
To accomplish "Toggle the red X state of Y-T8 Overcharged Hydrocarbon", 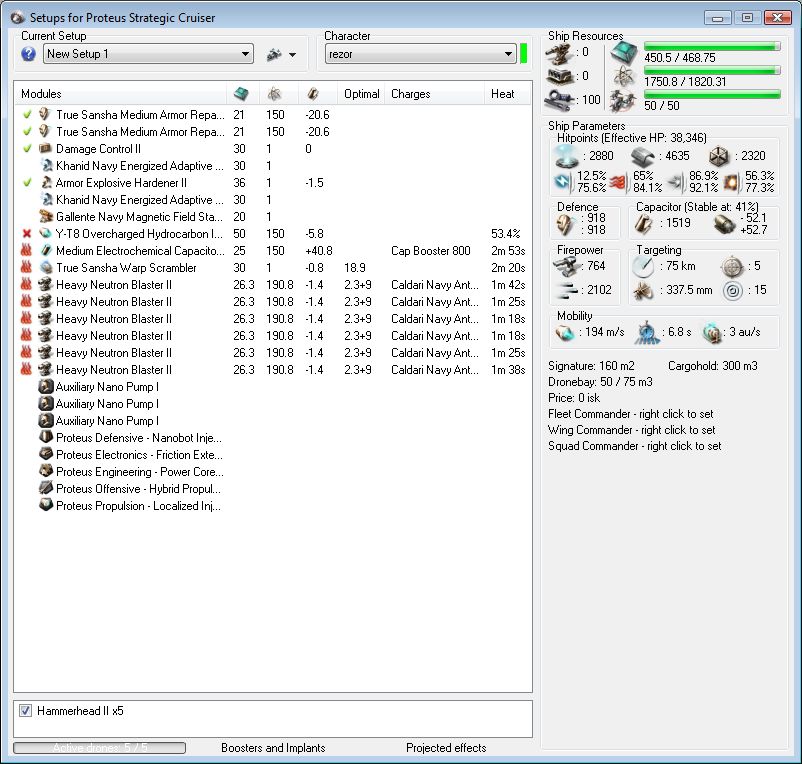I will pyautogui.click(x=27, y=234).
